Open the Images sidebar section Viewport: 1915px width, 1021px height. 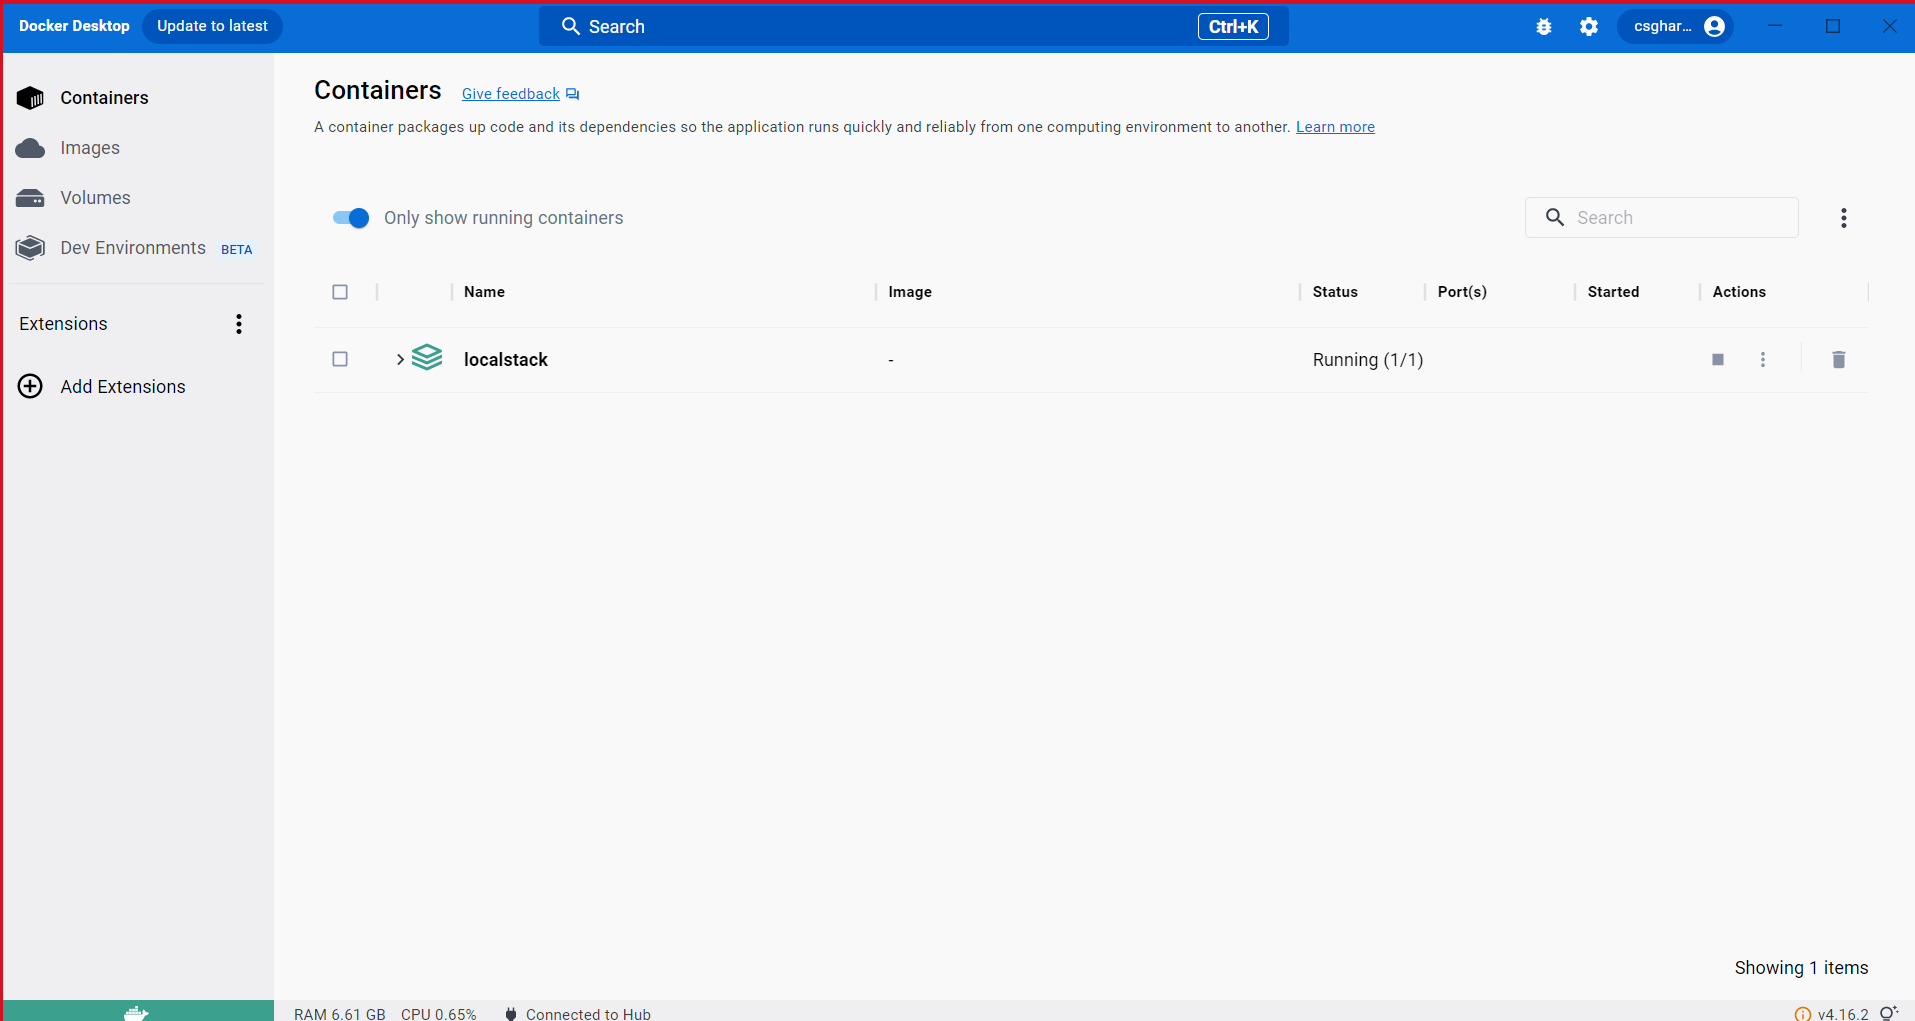pyautogui.click(x=138, y=148)
